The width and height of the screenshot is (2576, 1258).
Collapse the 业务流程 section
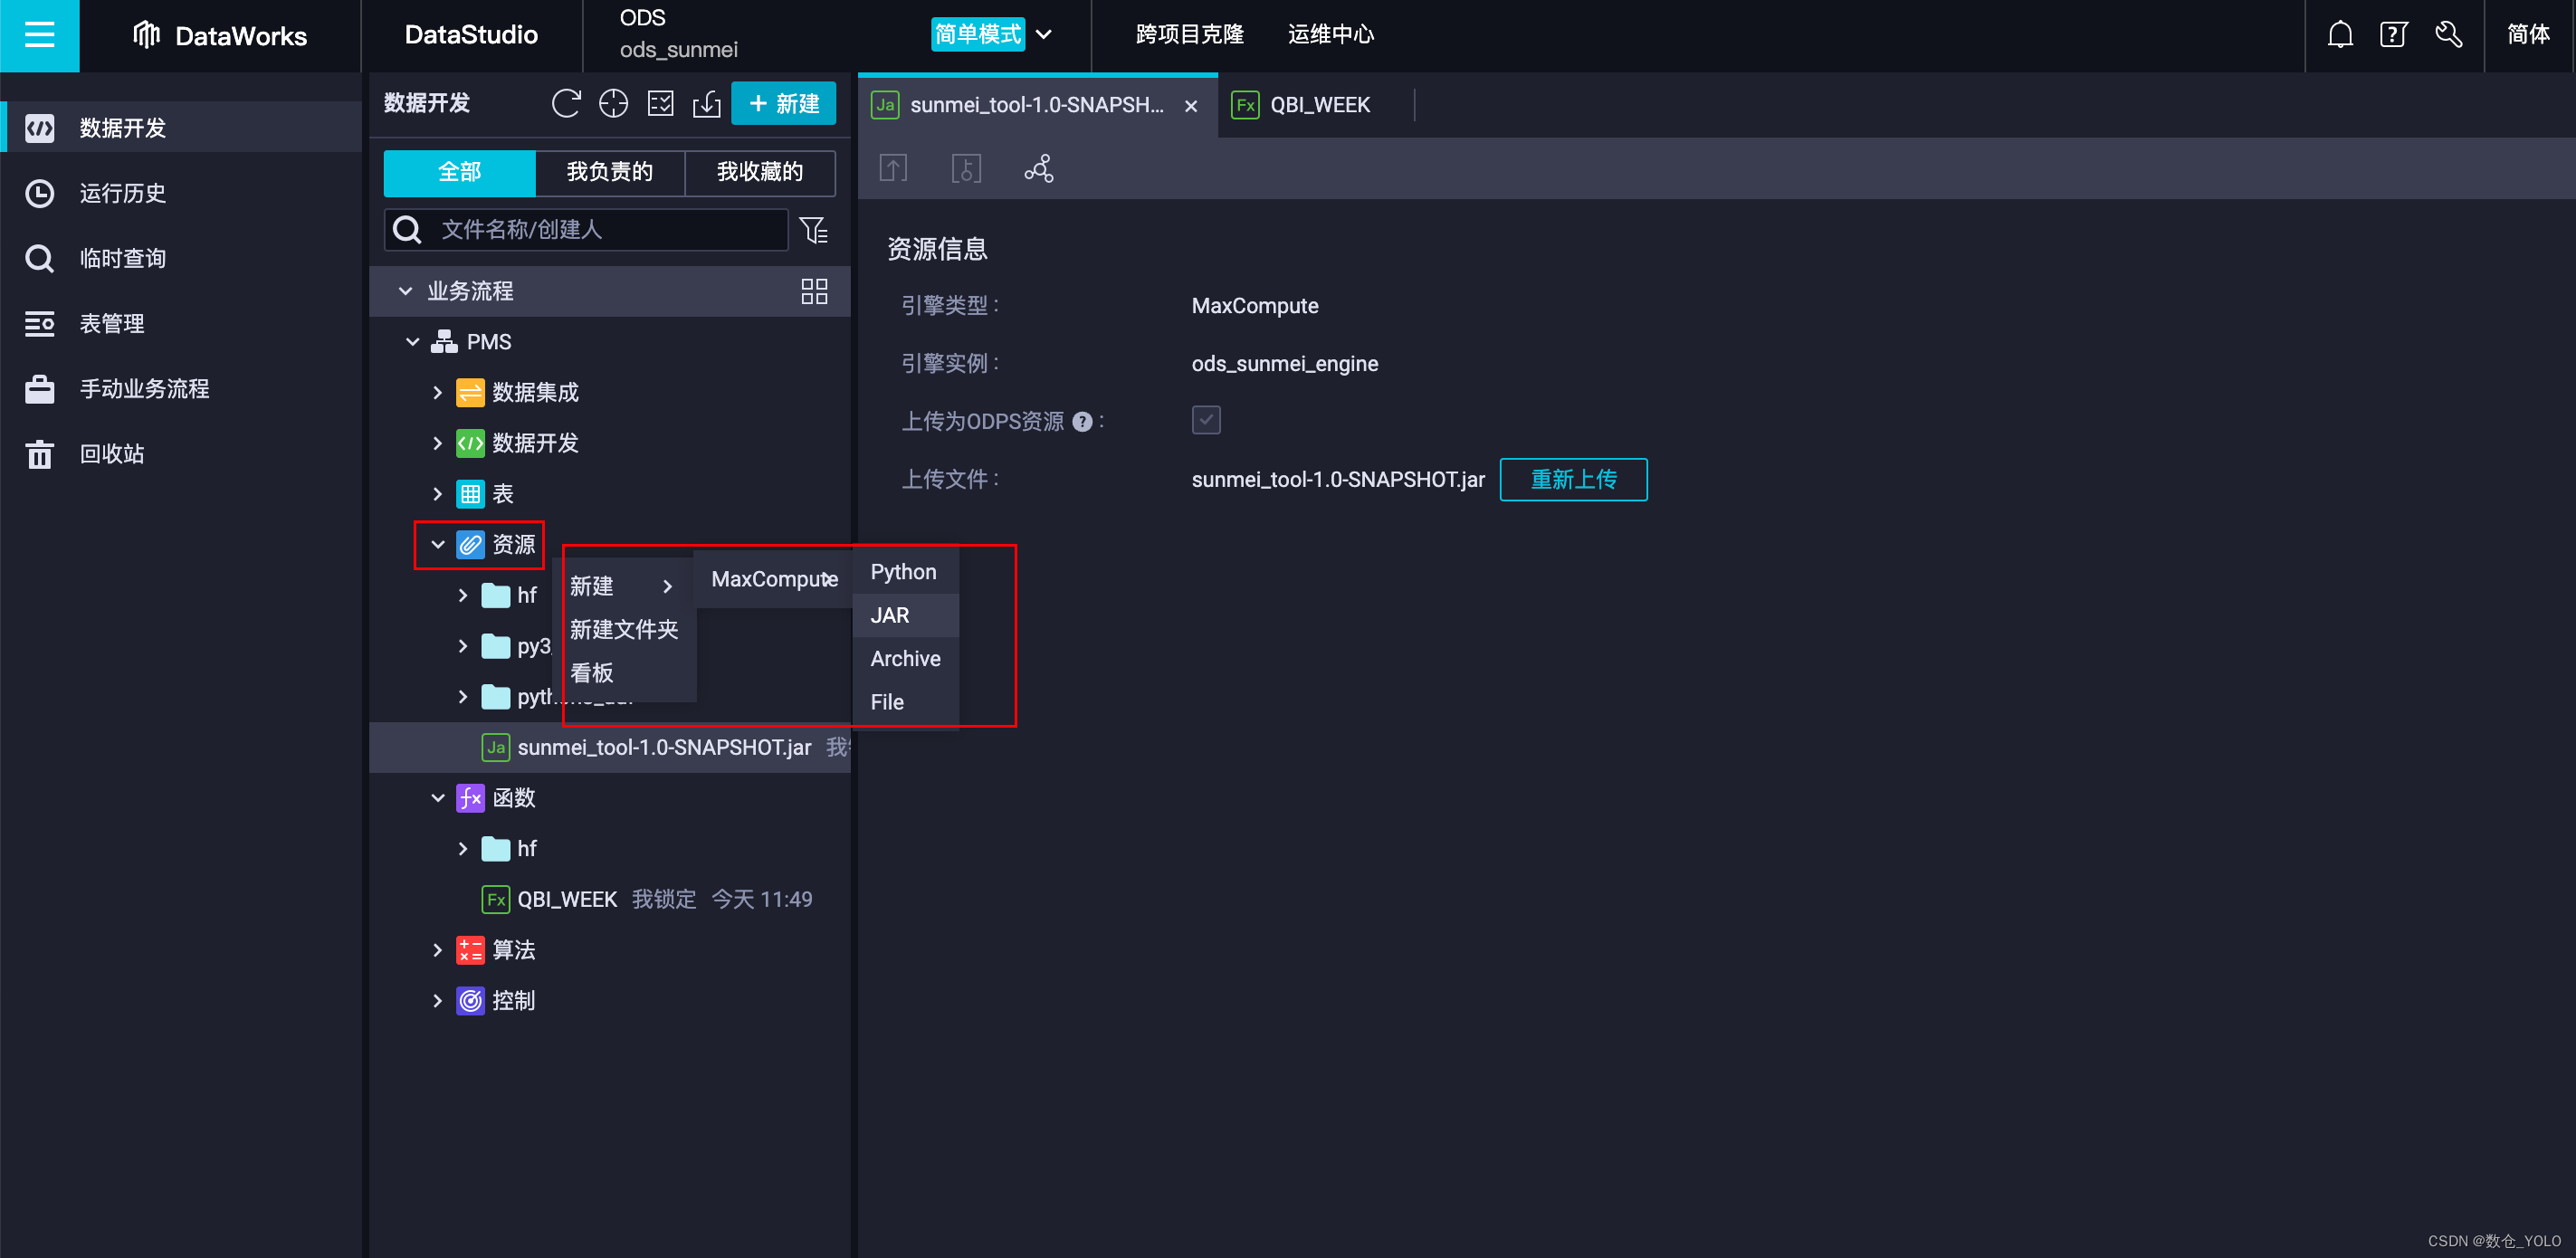405,291
